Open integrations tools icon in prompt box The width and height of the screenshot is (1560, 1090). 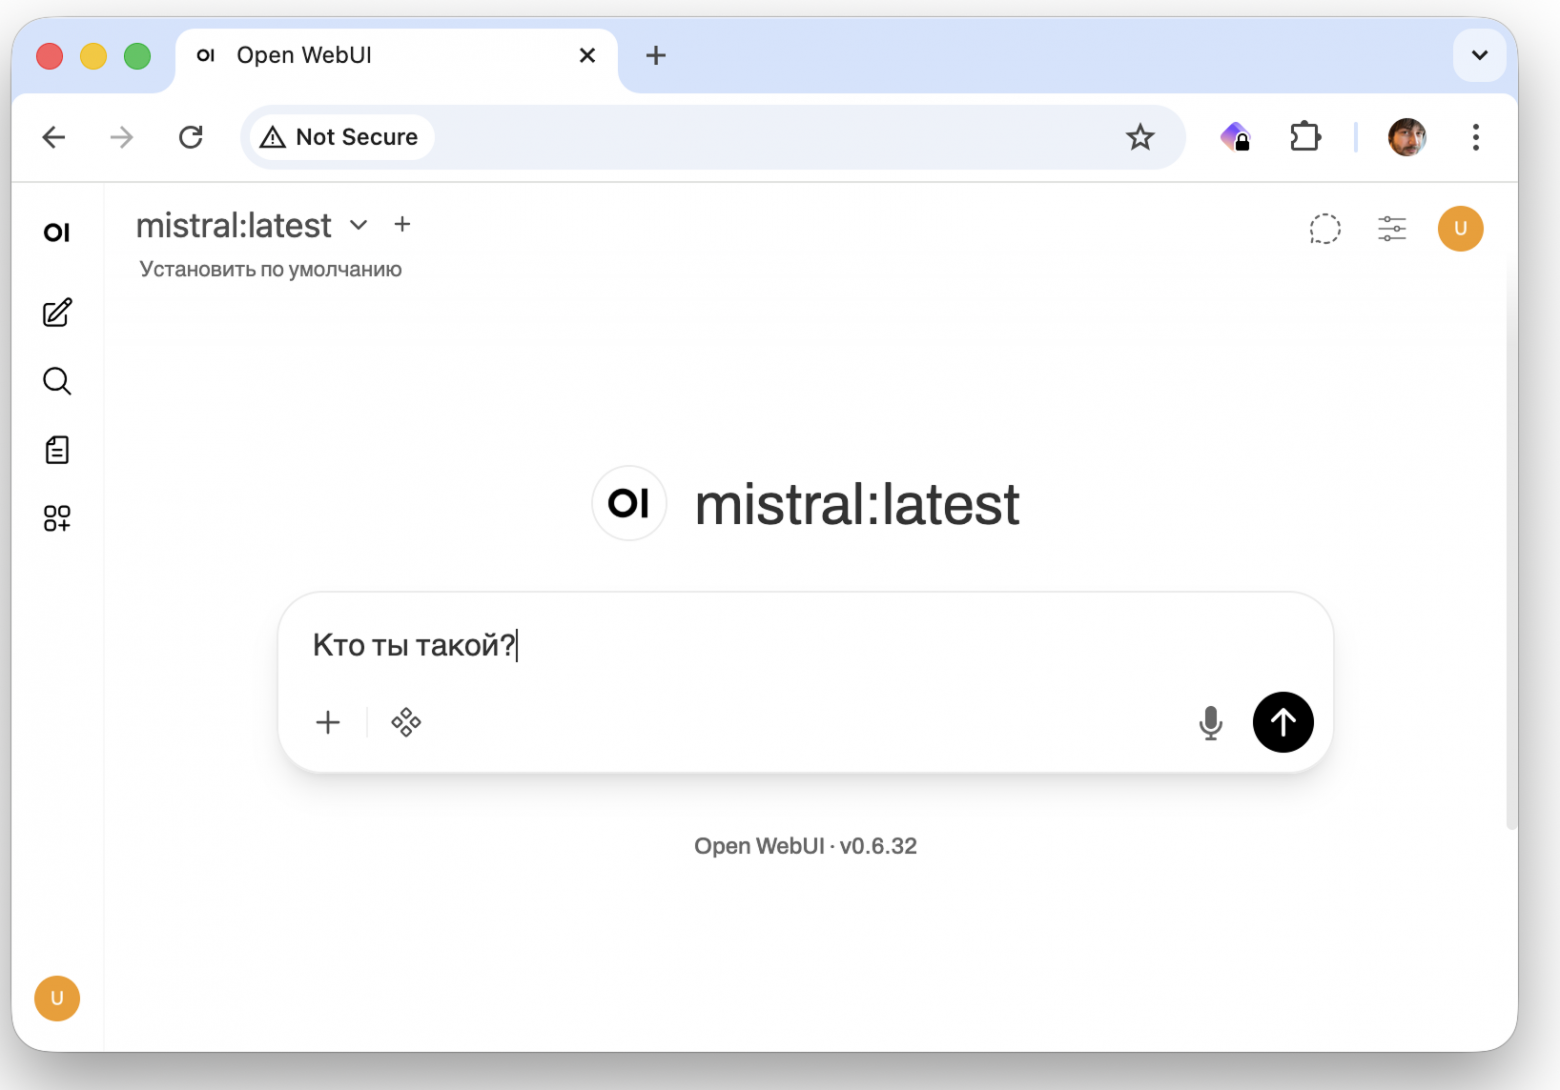pos(406,722)
